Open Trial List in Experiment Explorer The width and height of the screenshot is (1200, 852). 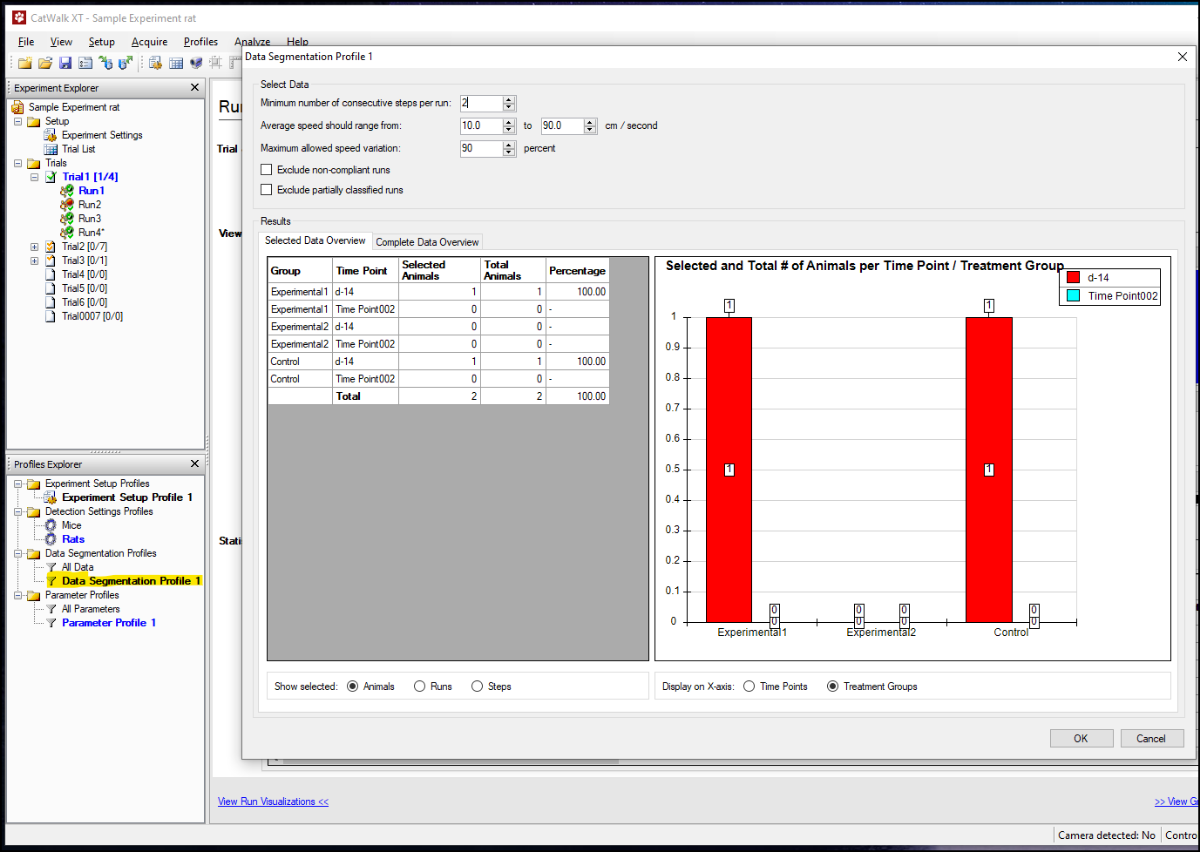[x=78, y=149]
